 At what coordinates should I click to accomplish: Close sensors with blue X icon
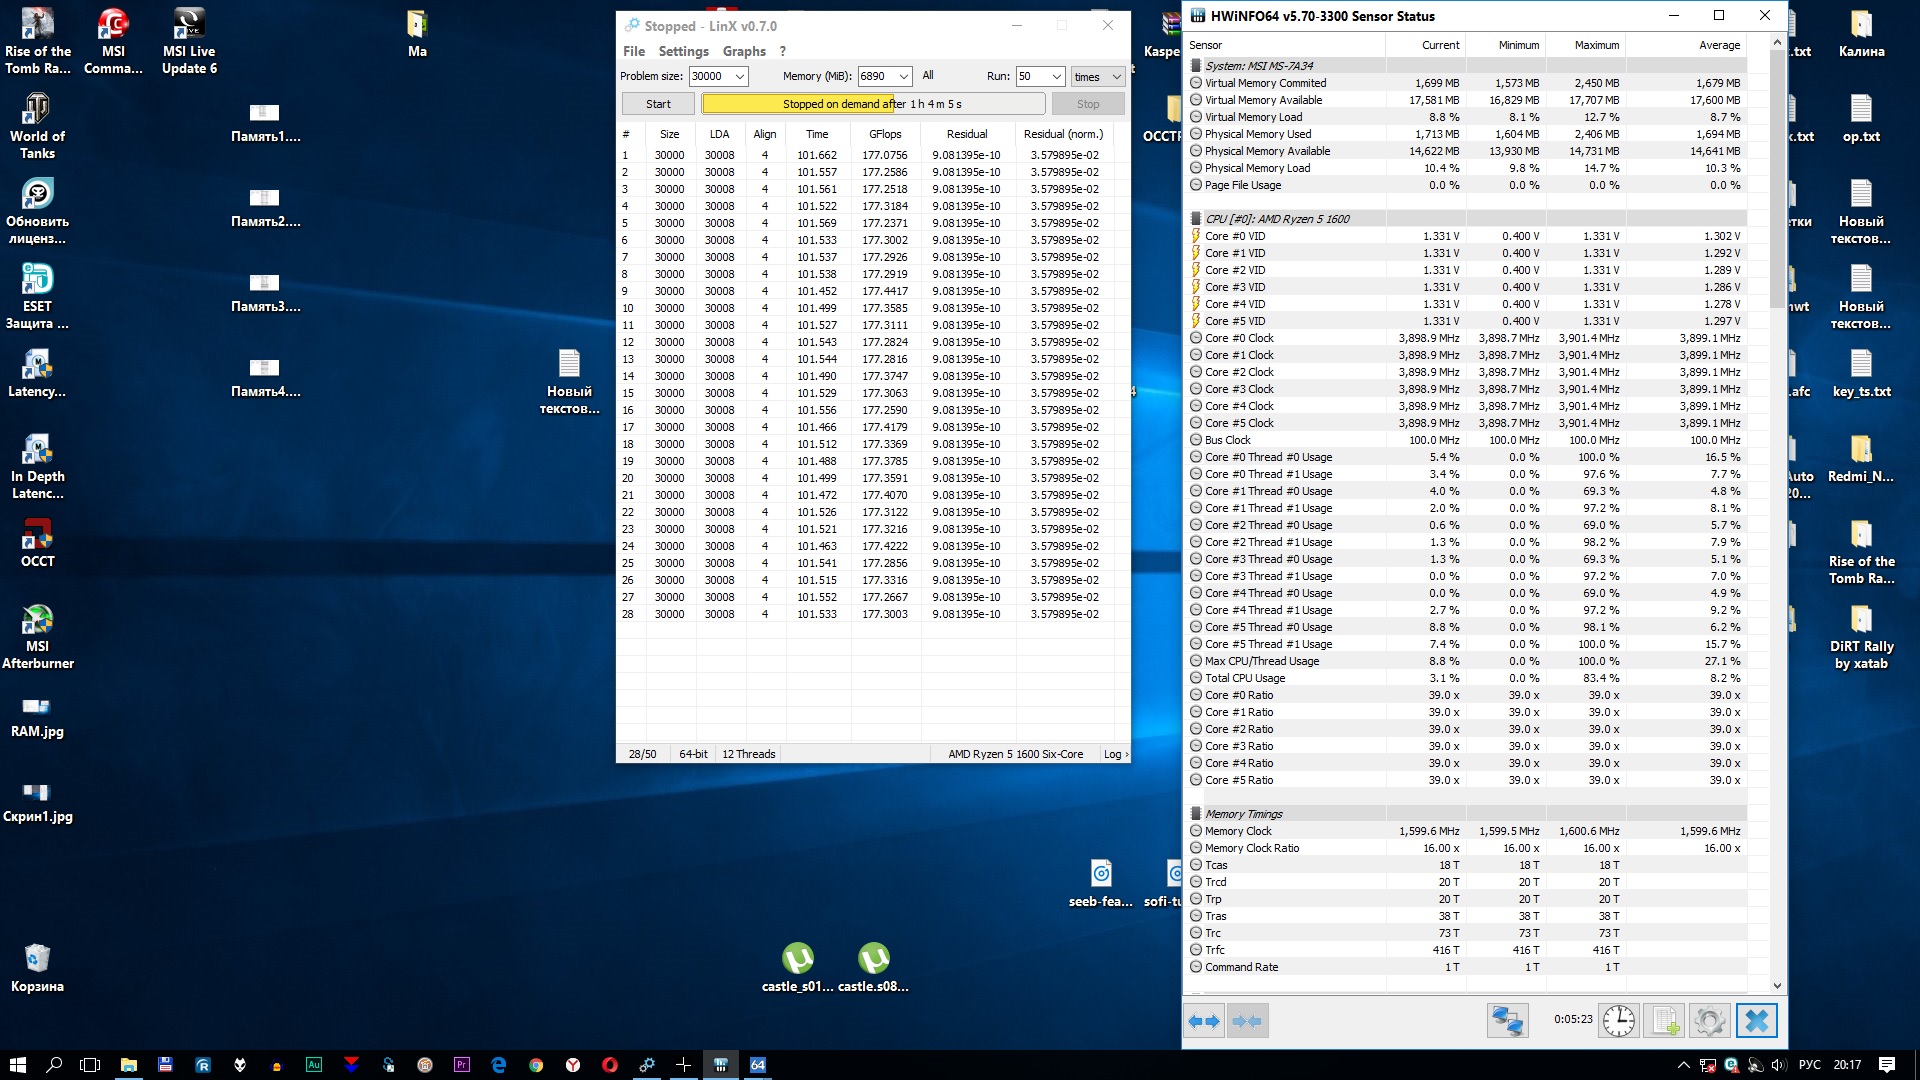pos(1757,1021)
